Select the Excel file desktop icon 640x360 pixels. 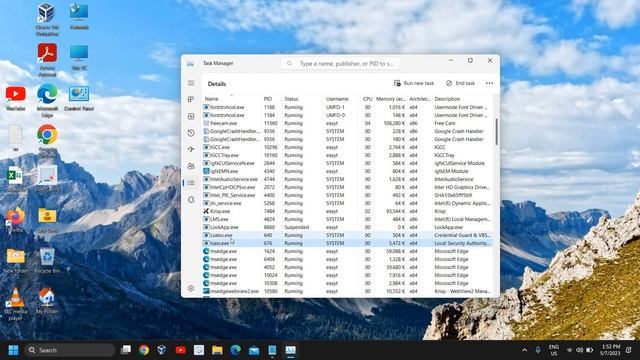tap(16, 180)
